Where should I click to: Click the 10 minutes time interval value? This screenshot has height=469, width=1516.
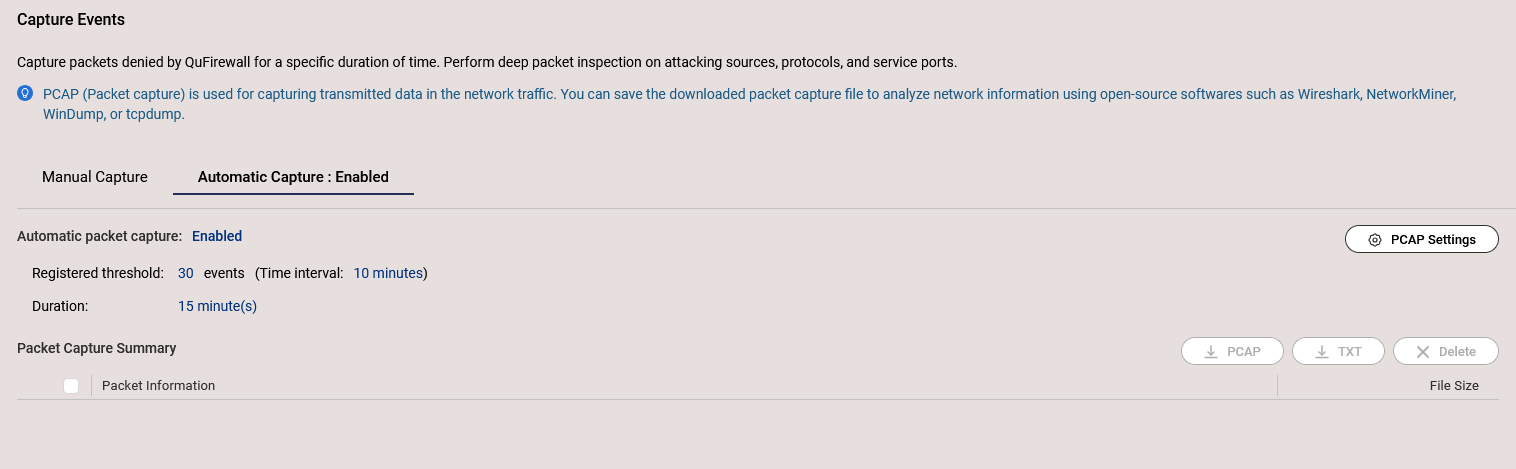tap(388, 273)
